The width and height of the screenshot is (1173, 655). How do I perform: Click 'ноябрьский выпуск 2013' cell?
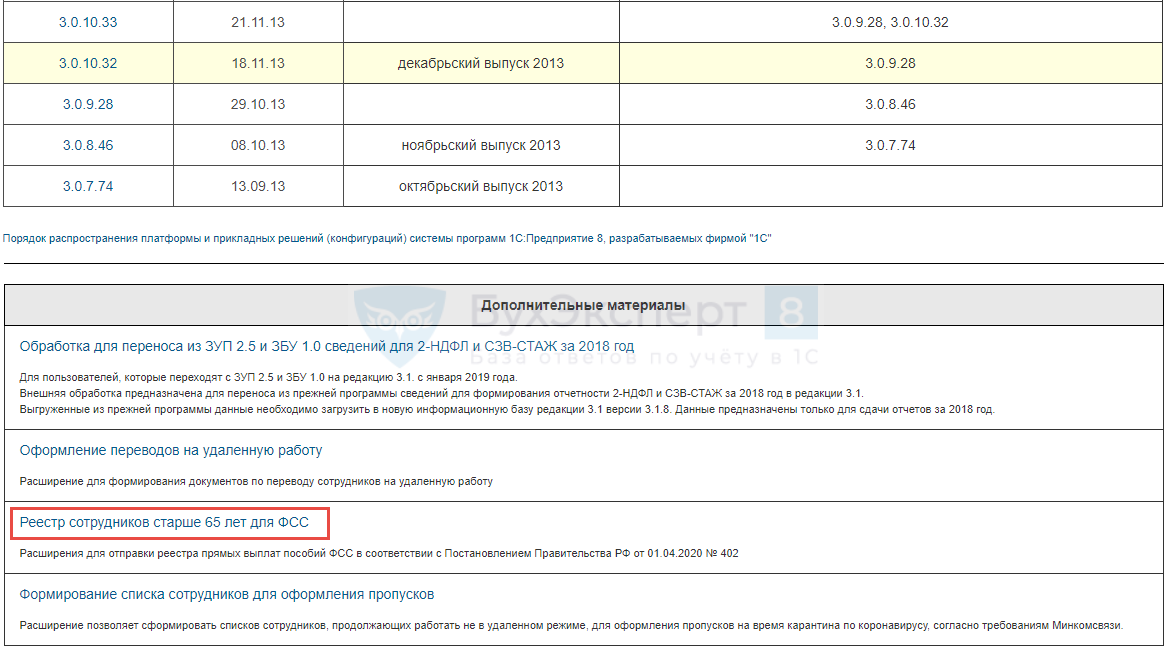click(x=480, y=145)
